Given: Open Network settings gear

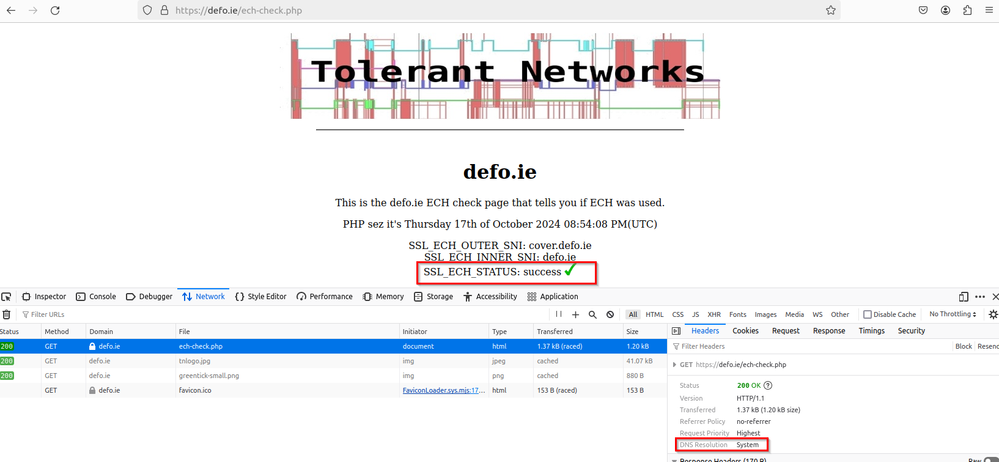Looking at the screenshot, I should (x=993, y=315).
